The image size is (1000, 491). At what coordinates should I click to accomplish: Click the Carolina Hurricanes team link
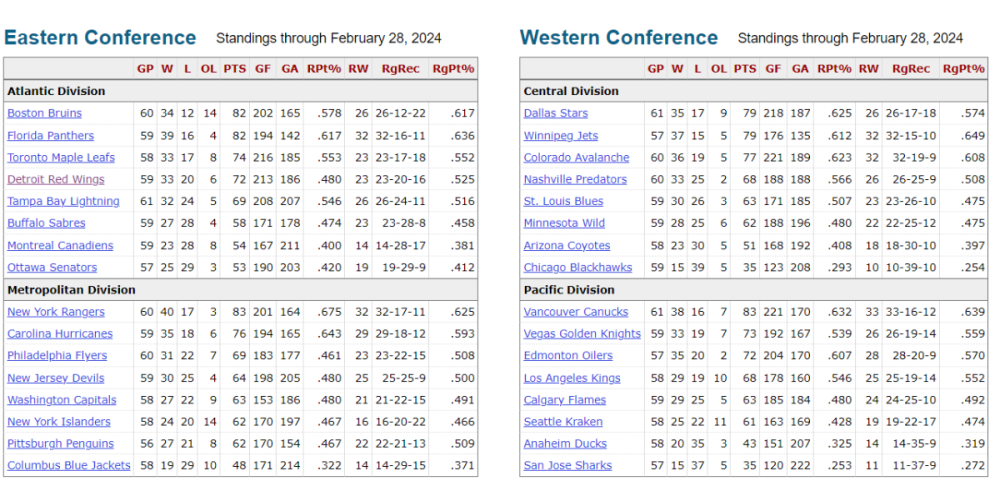tap(60, 334)
